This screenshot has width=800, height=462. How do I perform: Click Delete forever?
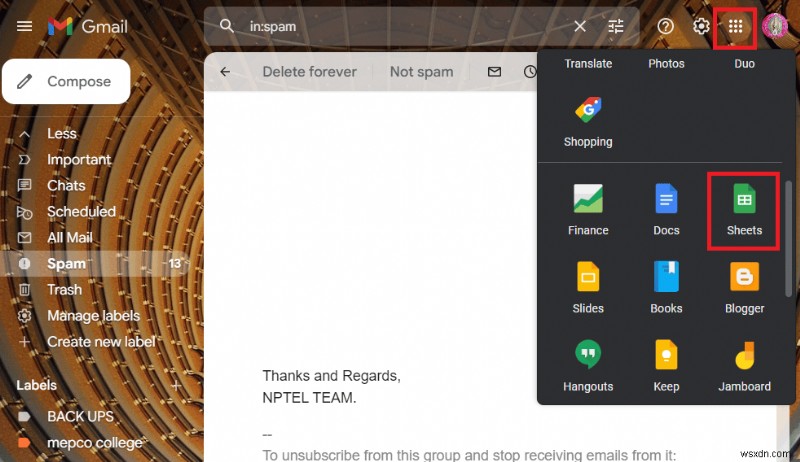pos(309,72)
